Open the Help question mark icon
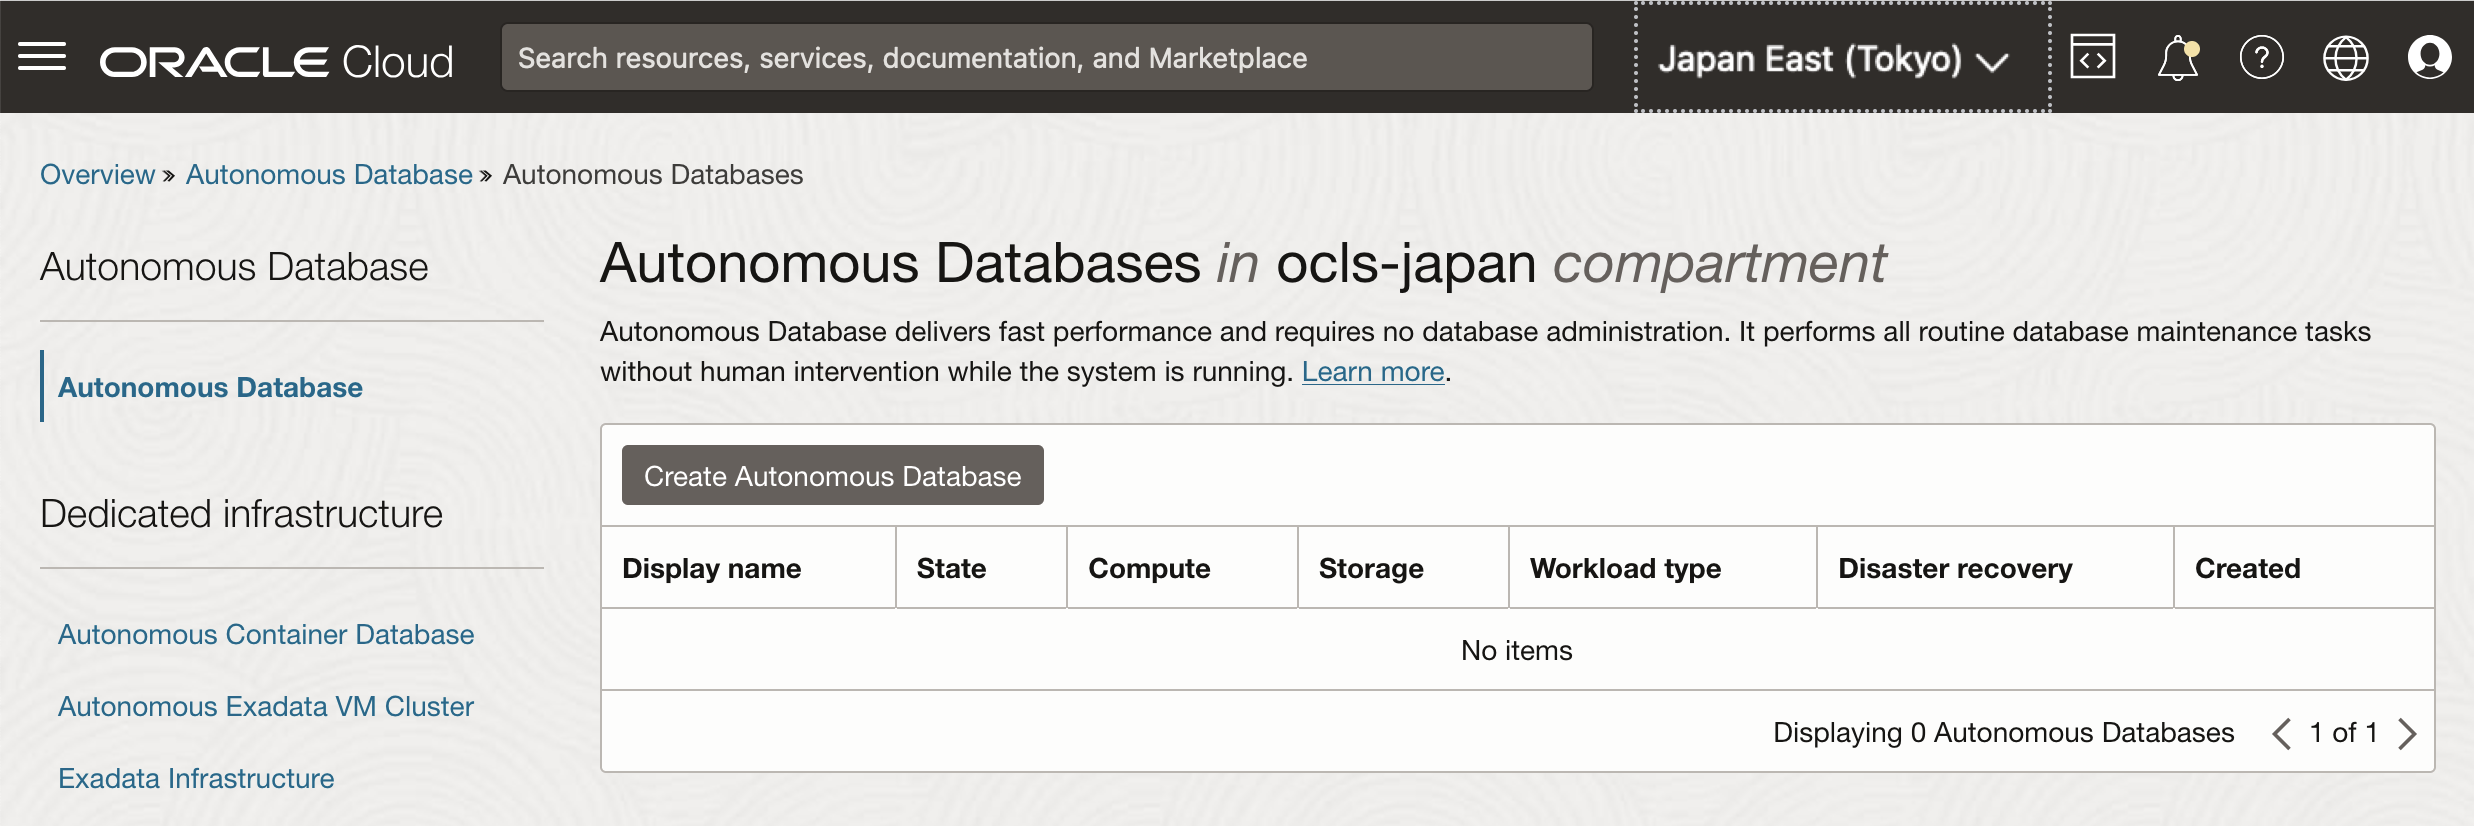2474x826 pixels. coord(2261,57)
